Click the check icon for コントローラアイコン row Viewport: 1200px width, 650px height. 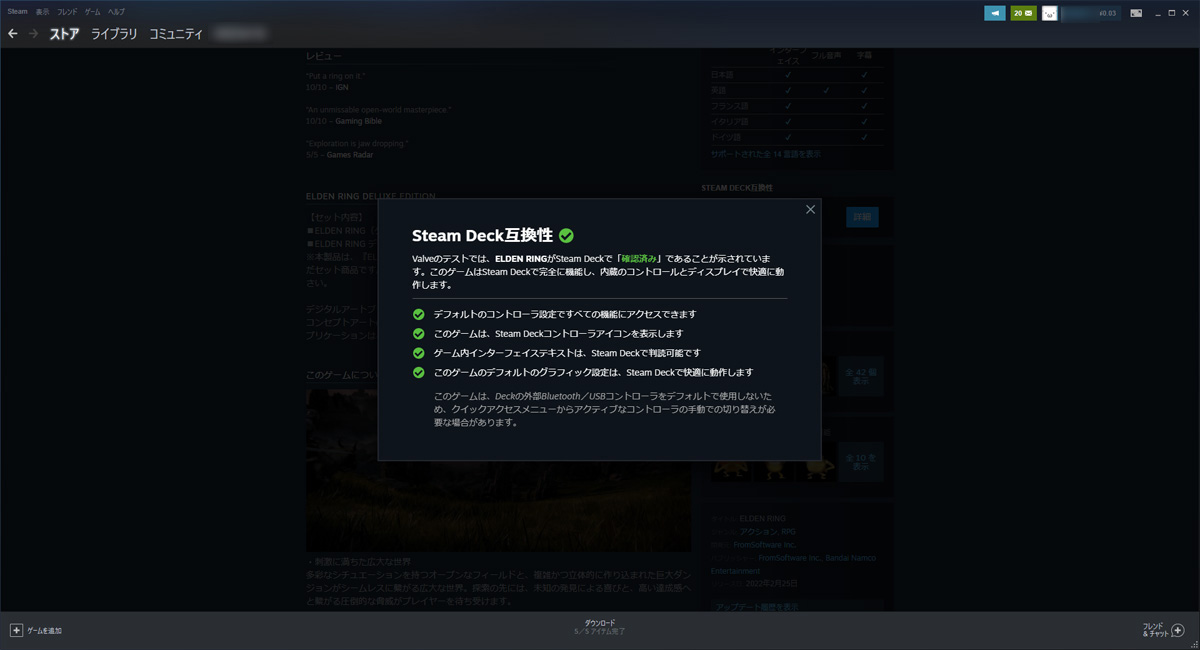tap(419, 333)
